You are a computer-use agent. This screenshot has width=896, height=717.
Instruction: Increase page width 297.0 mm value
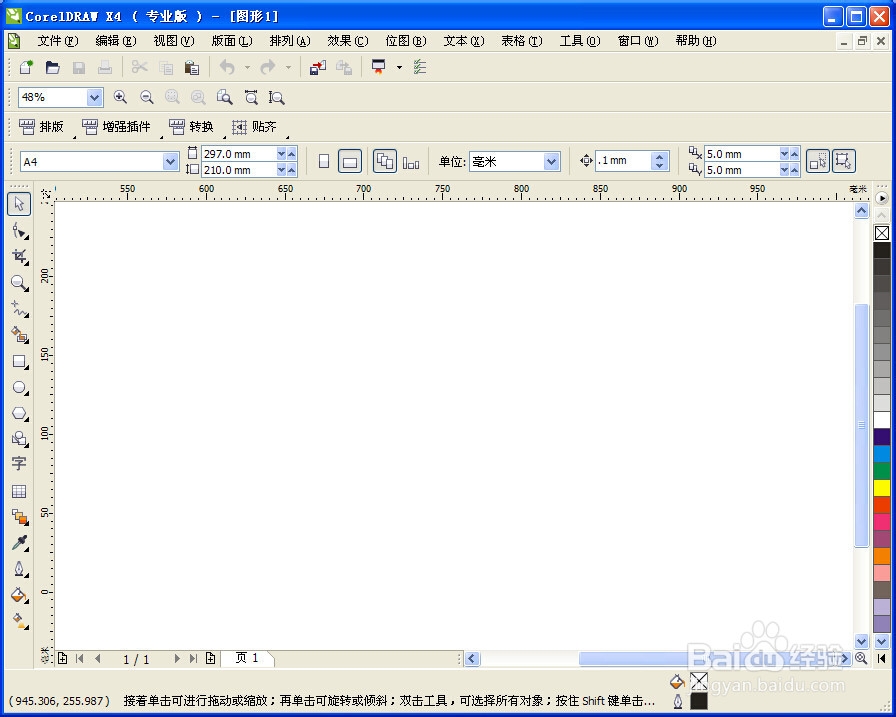292,154
